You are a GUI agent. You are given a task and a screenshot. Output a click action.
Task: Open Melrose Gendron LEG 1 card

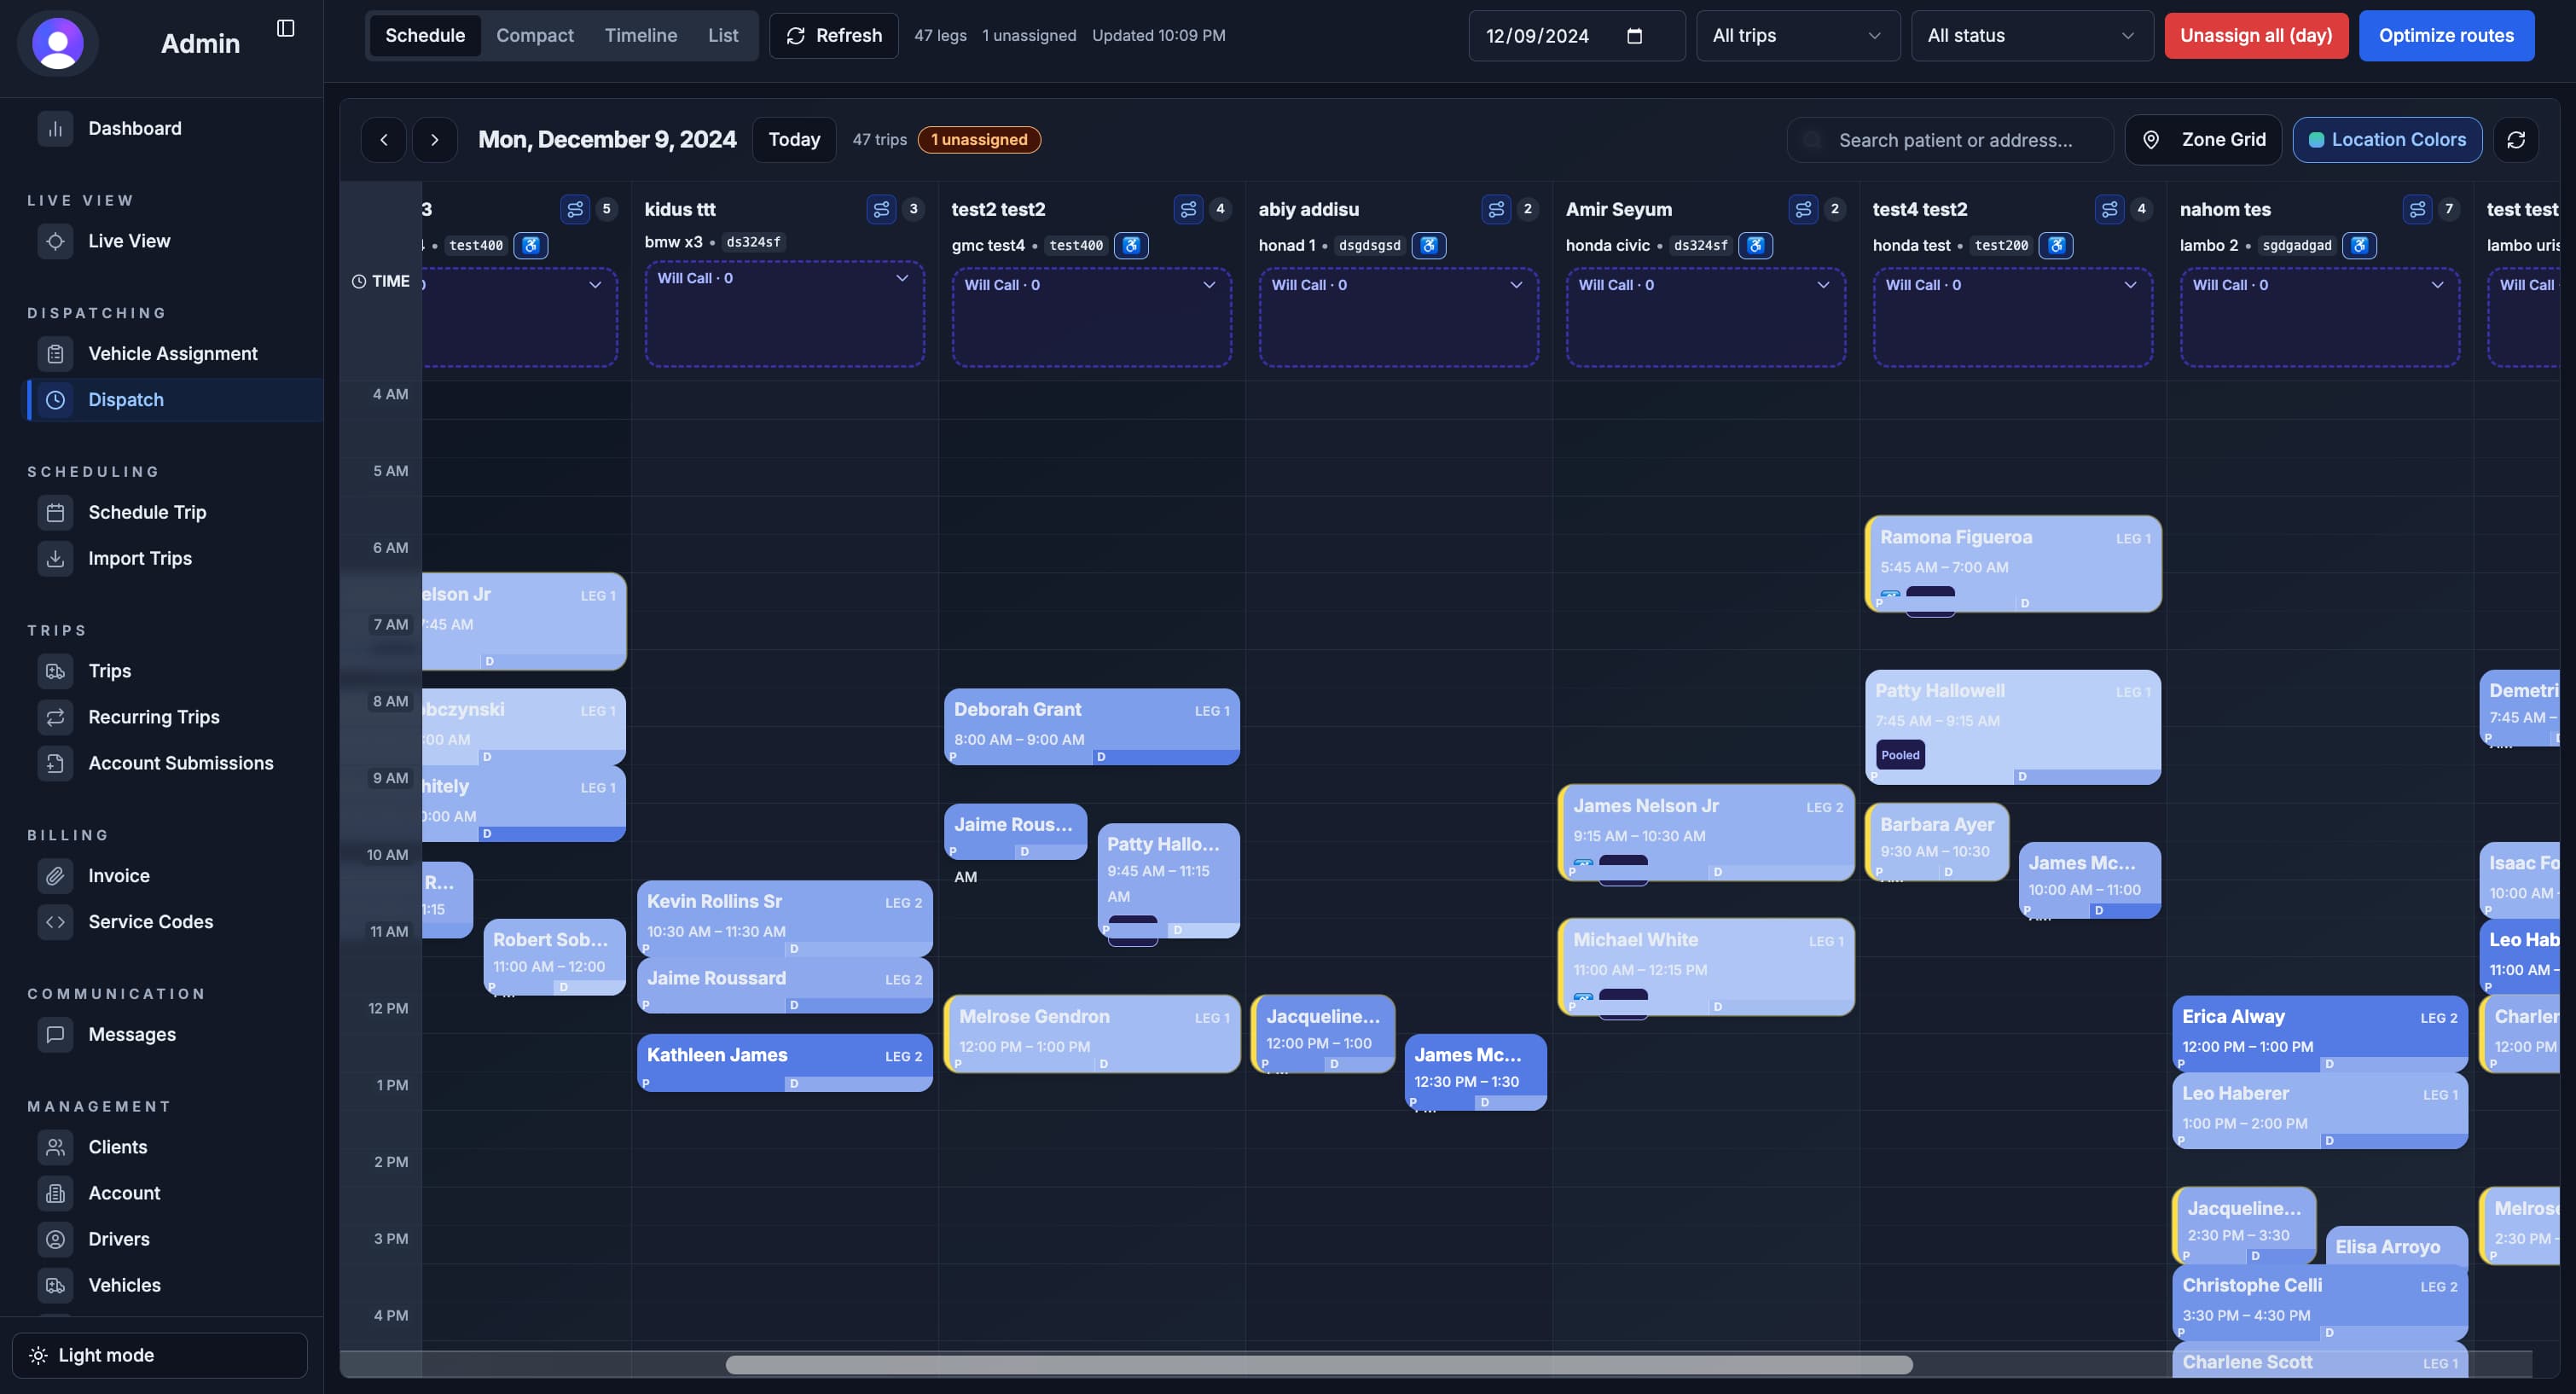pyautogui.click(x=1091, y=1033)
